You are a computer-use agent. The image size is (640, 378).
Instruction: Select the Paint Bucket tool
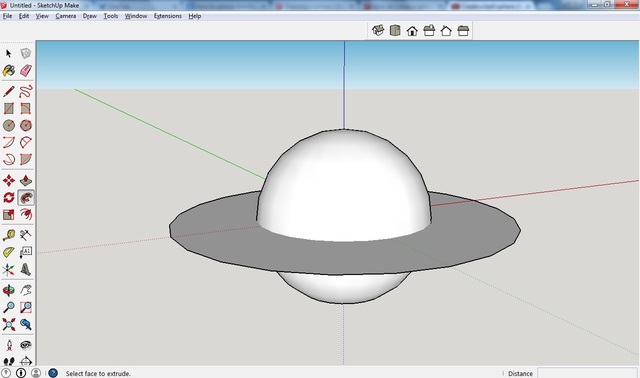[9, 71]
